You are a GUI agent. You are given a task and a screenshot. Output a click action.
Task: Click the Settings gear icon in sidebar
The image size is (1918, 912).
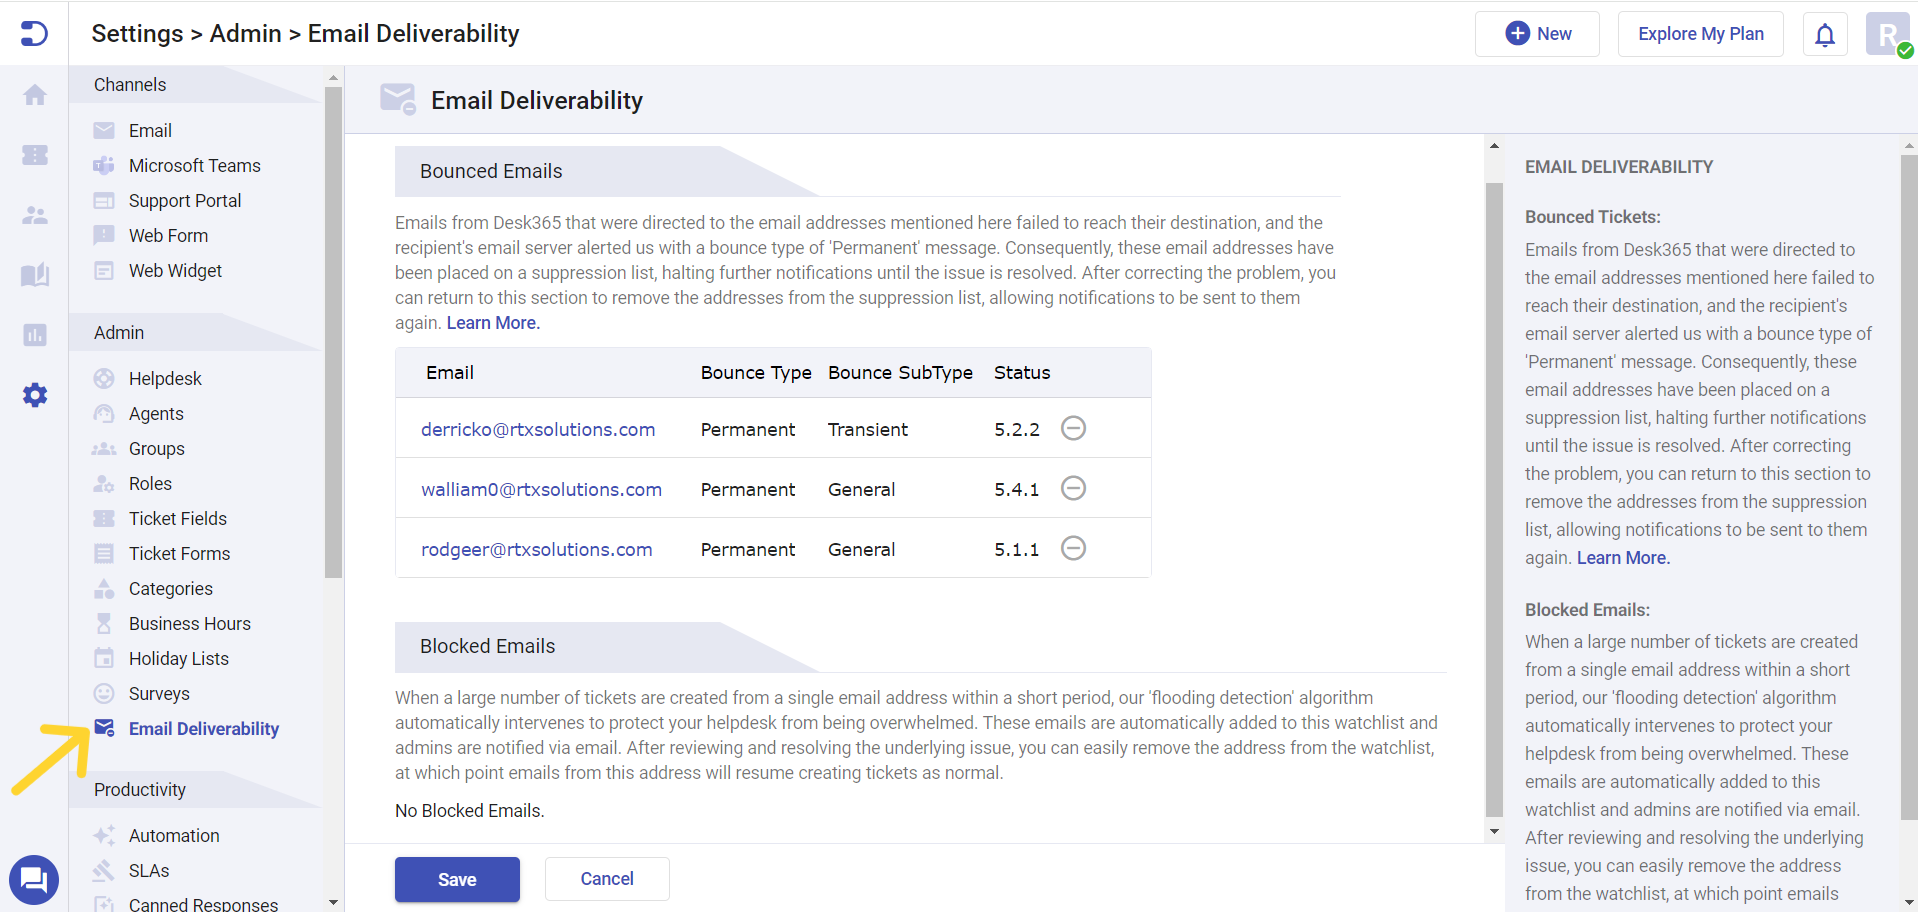click(x=35, y=395)
